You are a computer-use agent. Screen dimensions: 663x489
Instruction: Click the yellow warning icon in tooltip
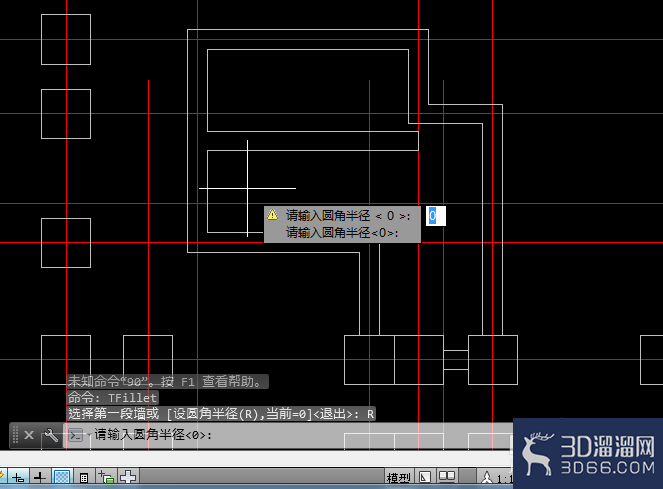[273, 215]
